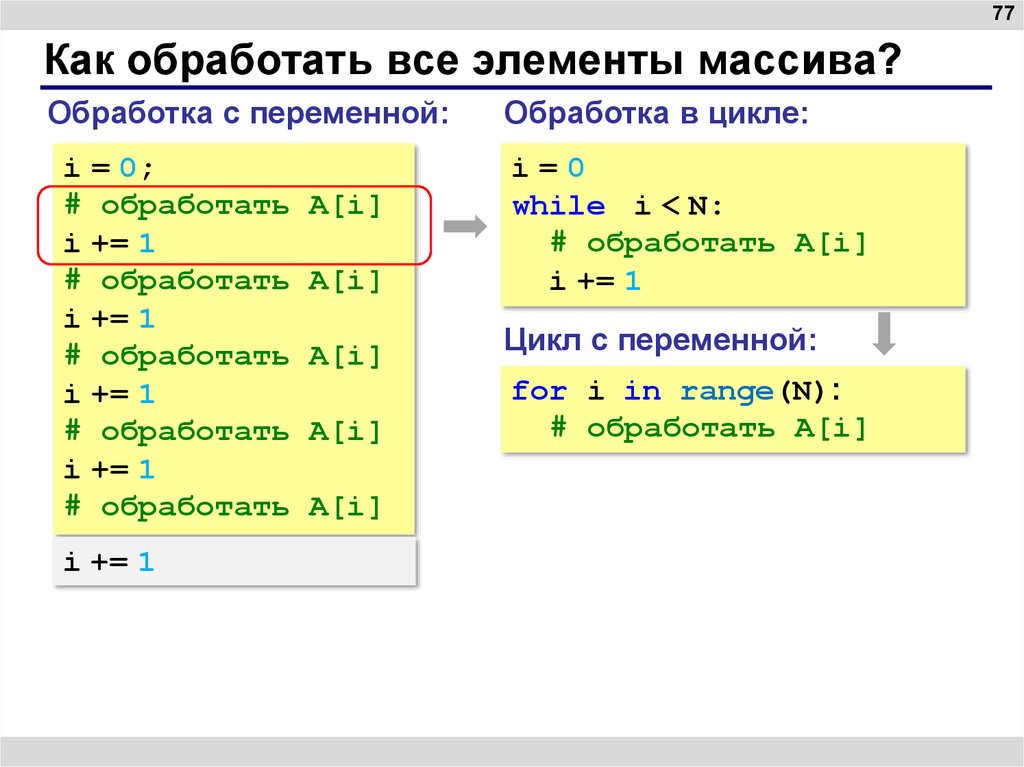Select the heading 'Цикл с переменной:'
This screenshot has width=1024, height=767.
tap(660, 340)
